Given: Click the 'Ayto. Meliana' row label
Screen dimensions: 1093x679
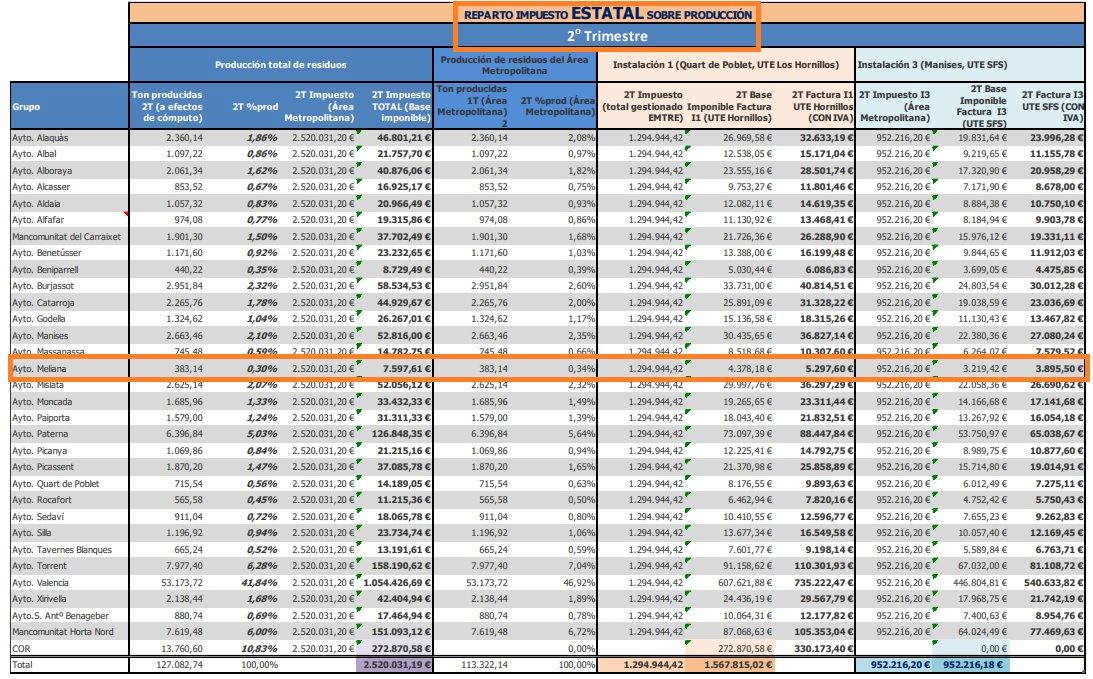Looking at the screenshot, I should point(68,369).
